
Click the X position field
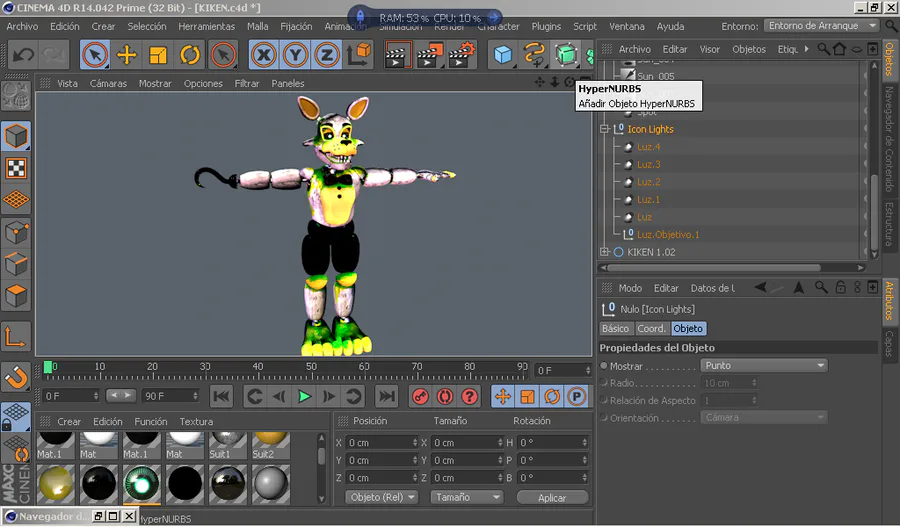click(x=381, y=443)
